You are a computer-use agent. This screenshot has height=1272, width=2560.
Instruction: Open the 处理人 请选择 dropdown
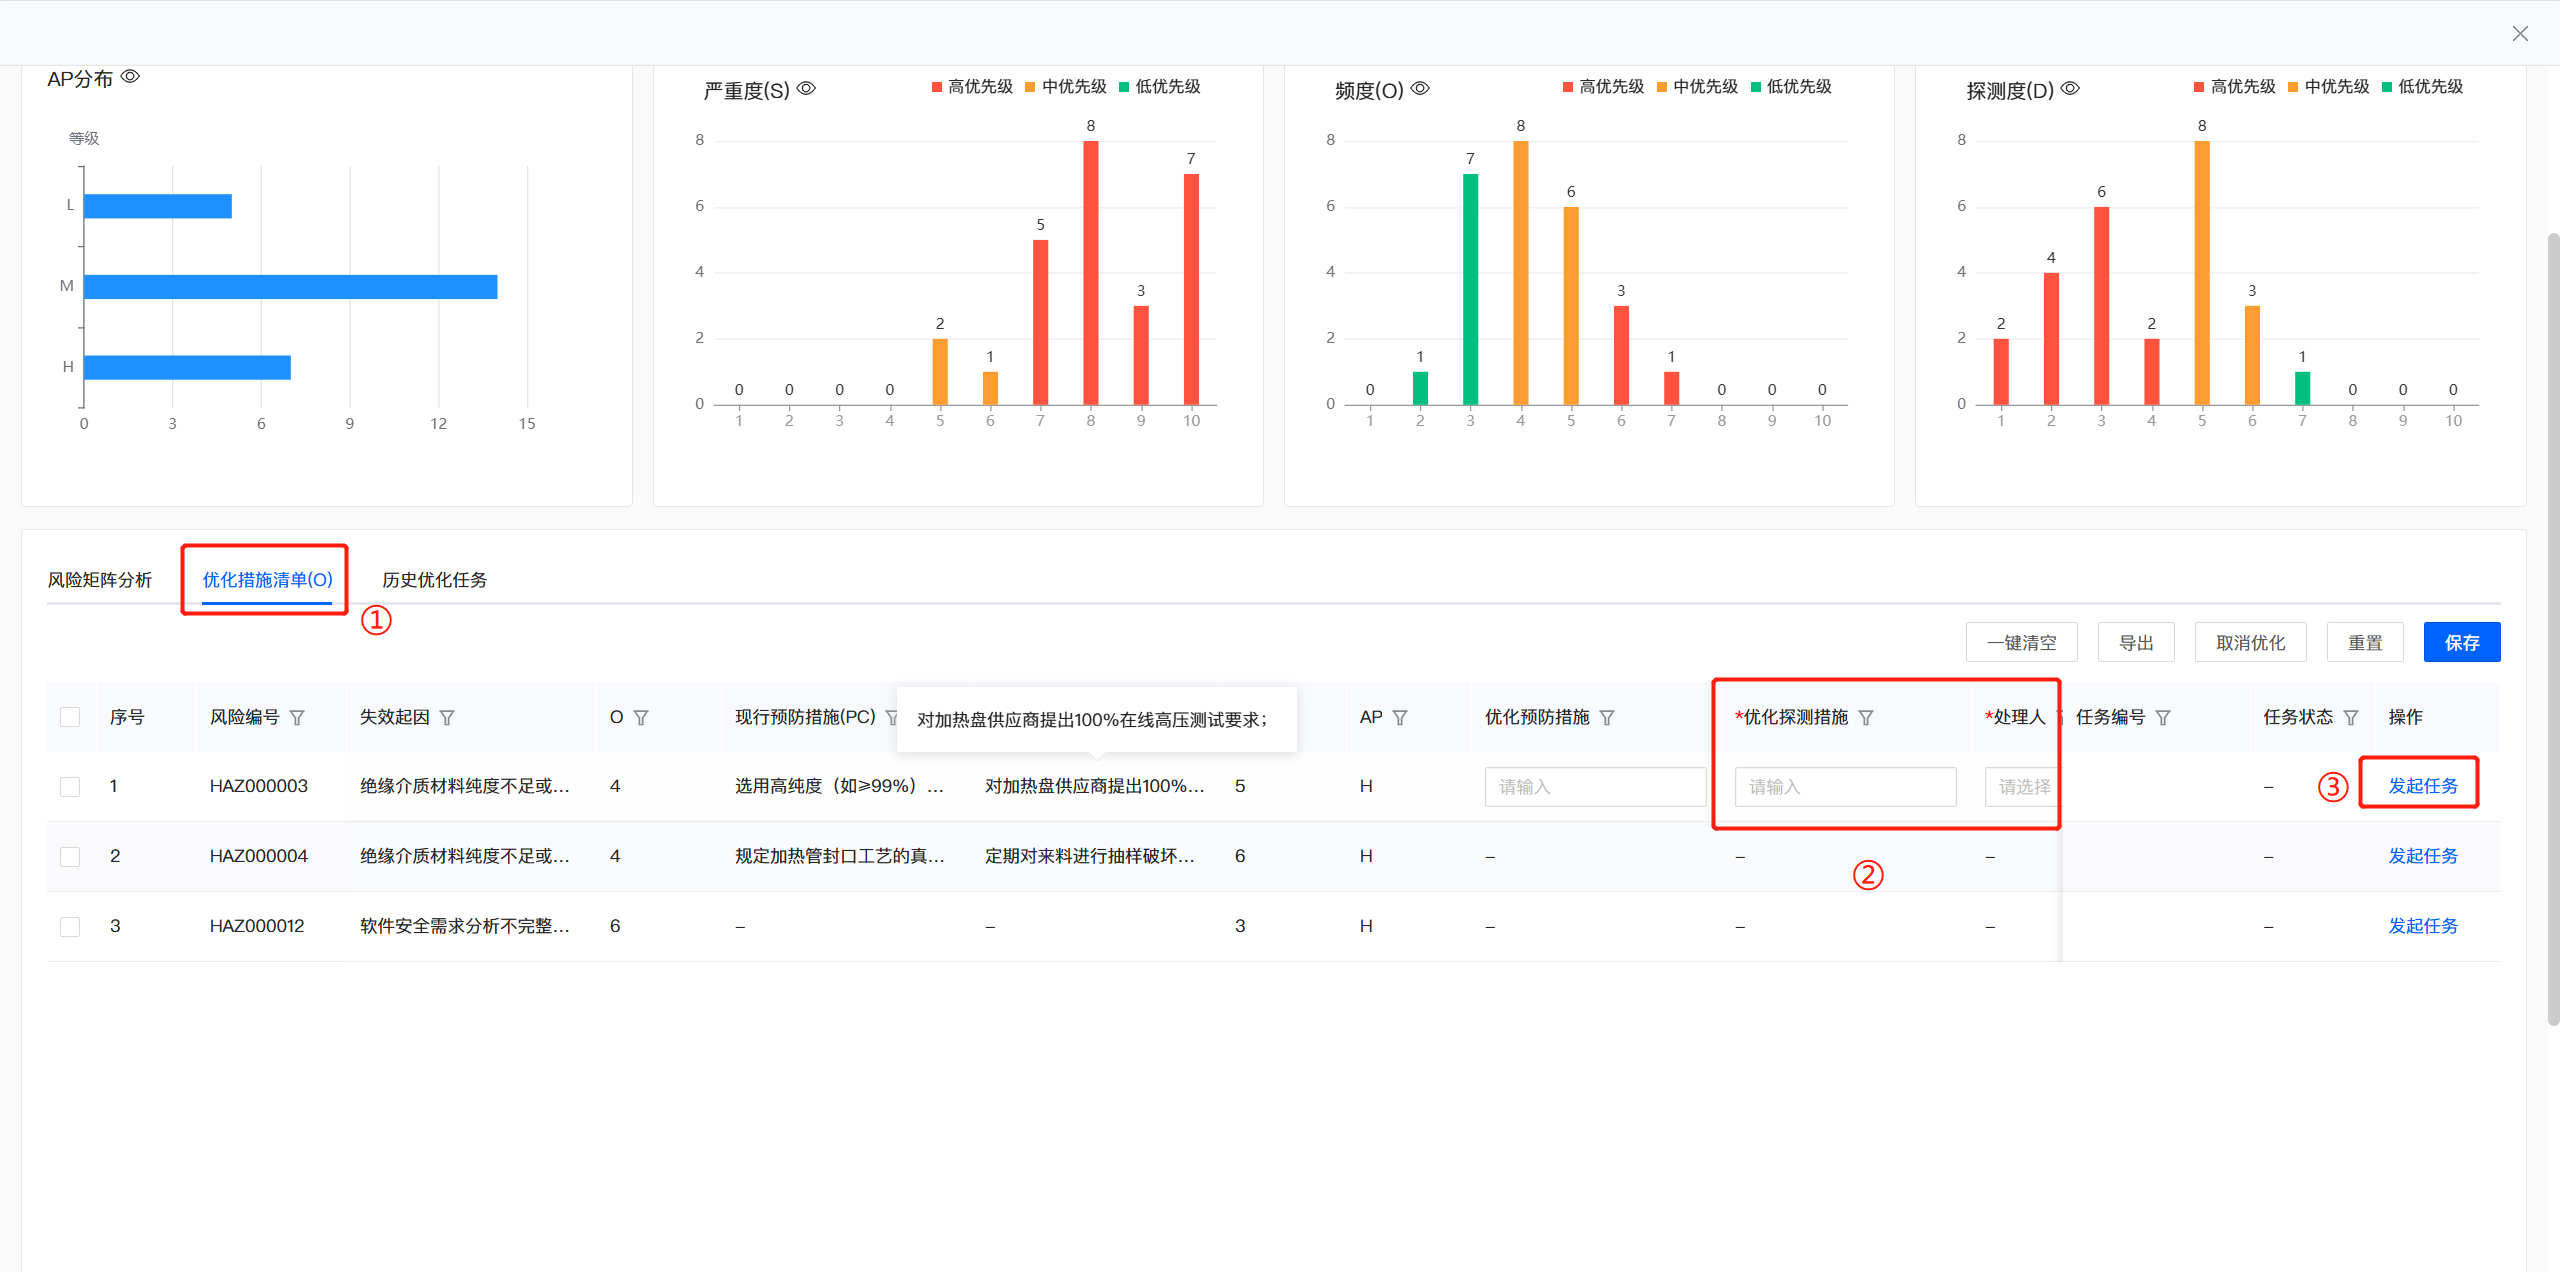pyautogui.click(x=2022, y=787)
